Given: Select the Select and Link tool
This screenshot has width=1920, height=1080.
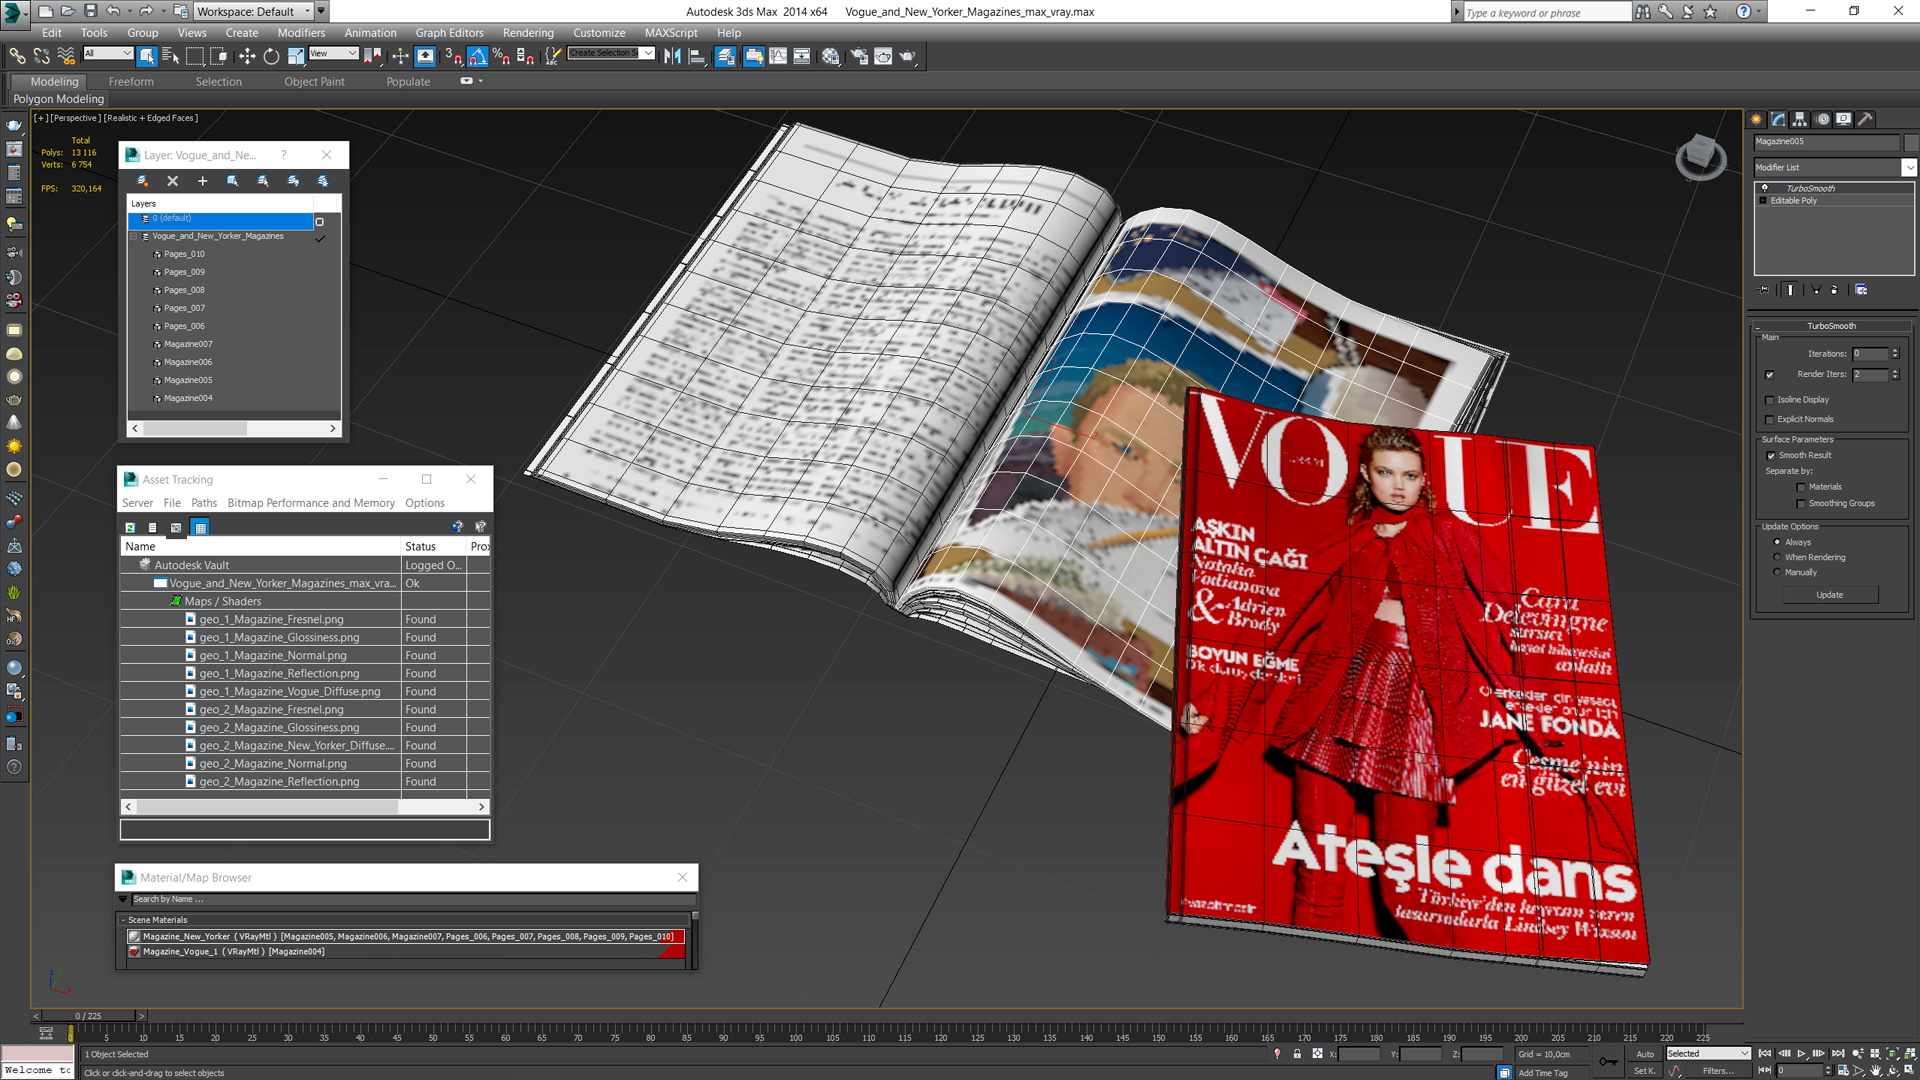Looking at the screenshot, I should tap(17, 56).
